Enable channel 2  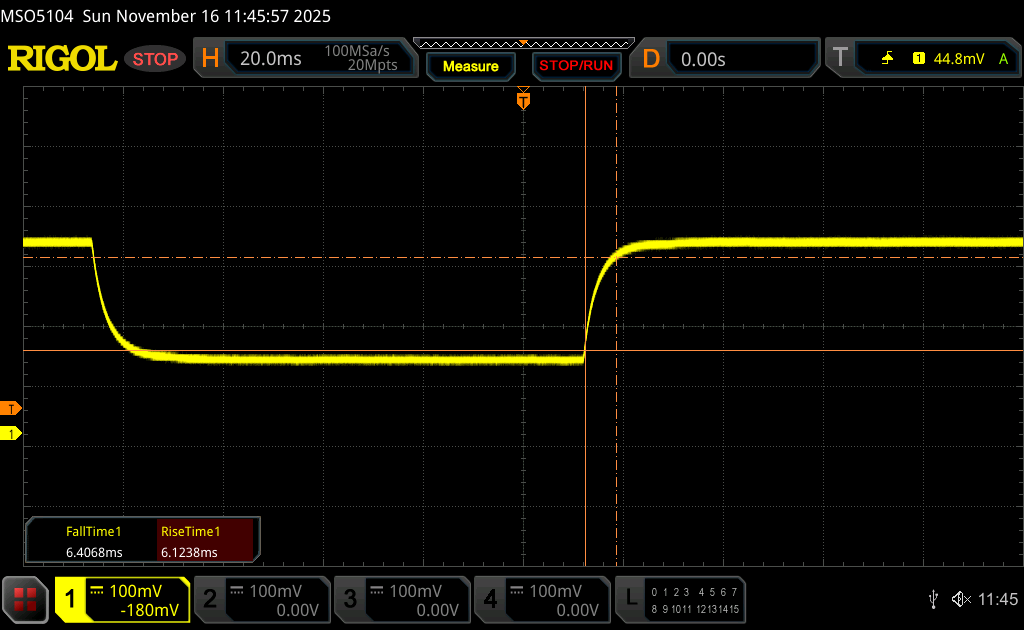coord(260,599)
